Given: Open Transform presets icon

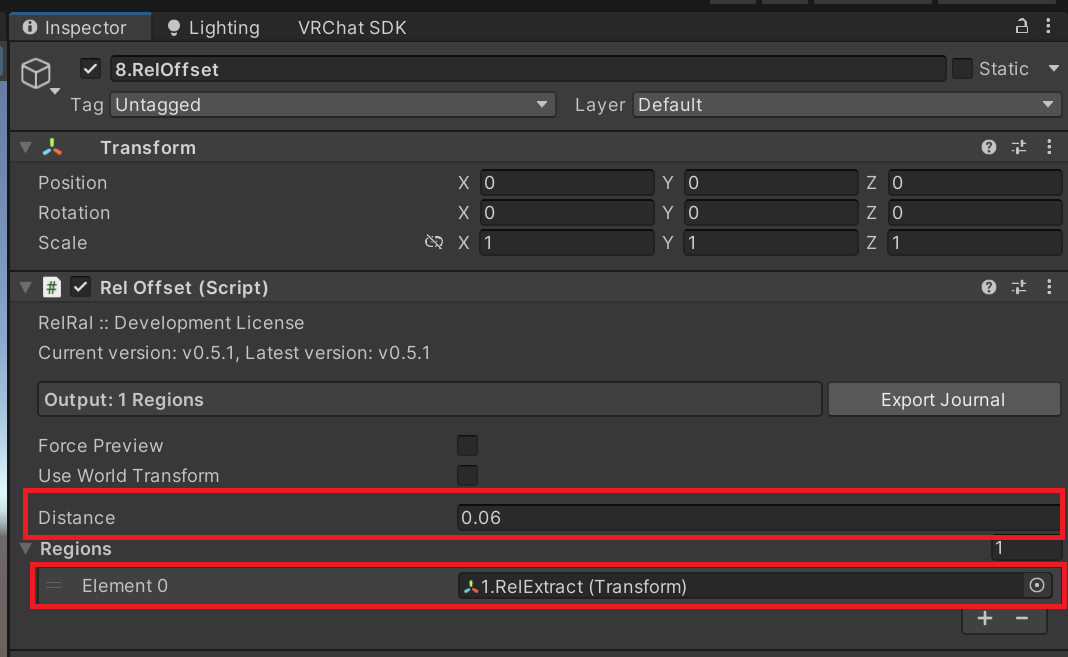Looking at the screenshot, I should point(1019,147).
